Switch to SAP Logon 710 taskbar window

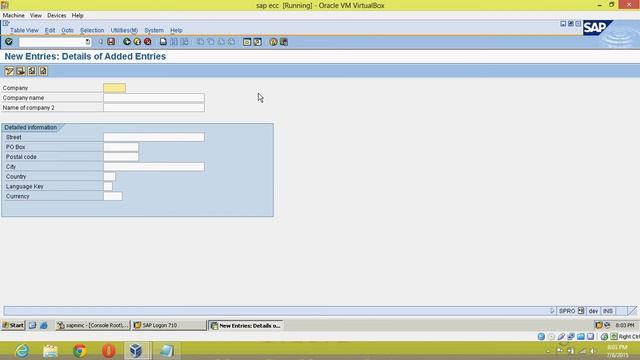click(x=169, y=325)
